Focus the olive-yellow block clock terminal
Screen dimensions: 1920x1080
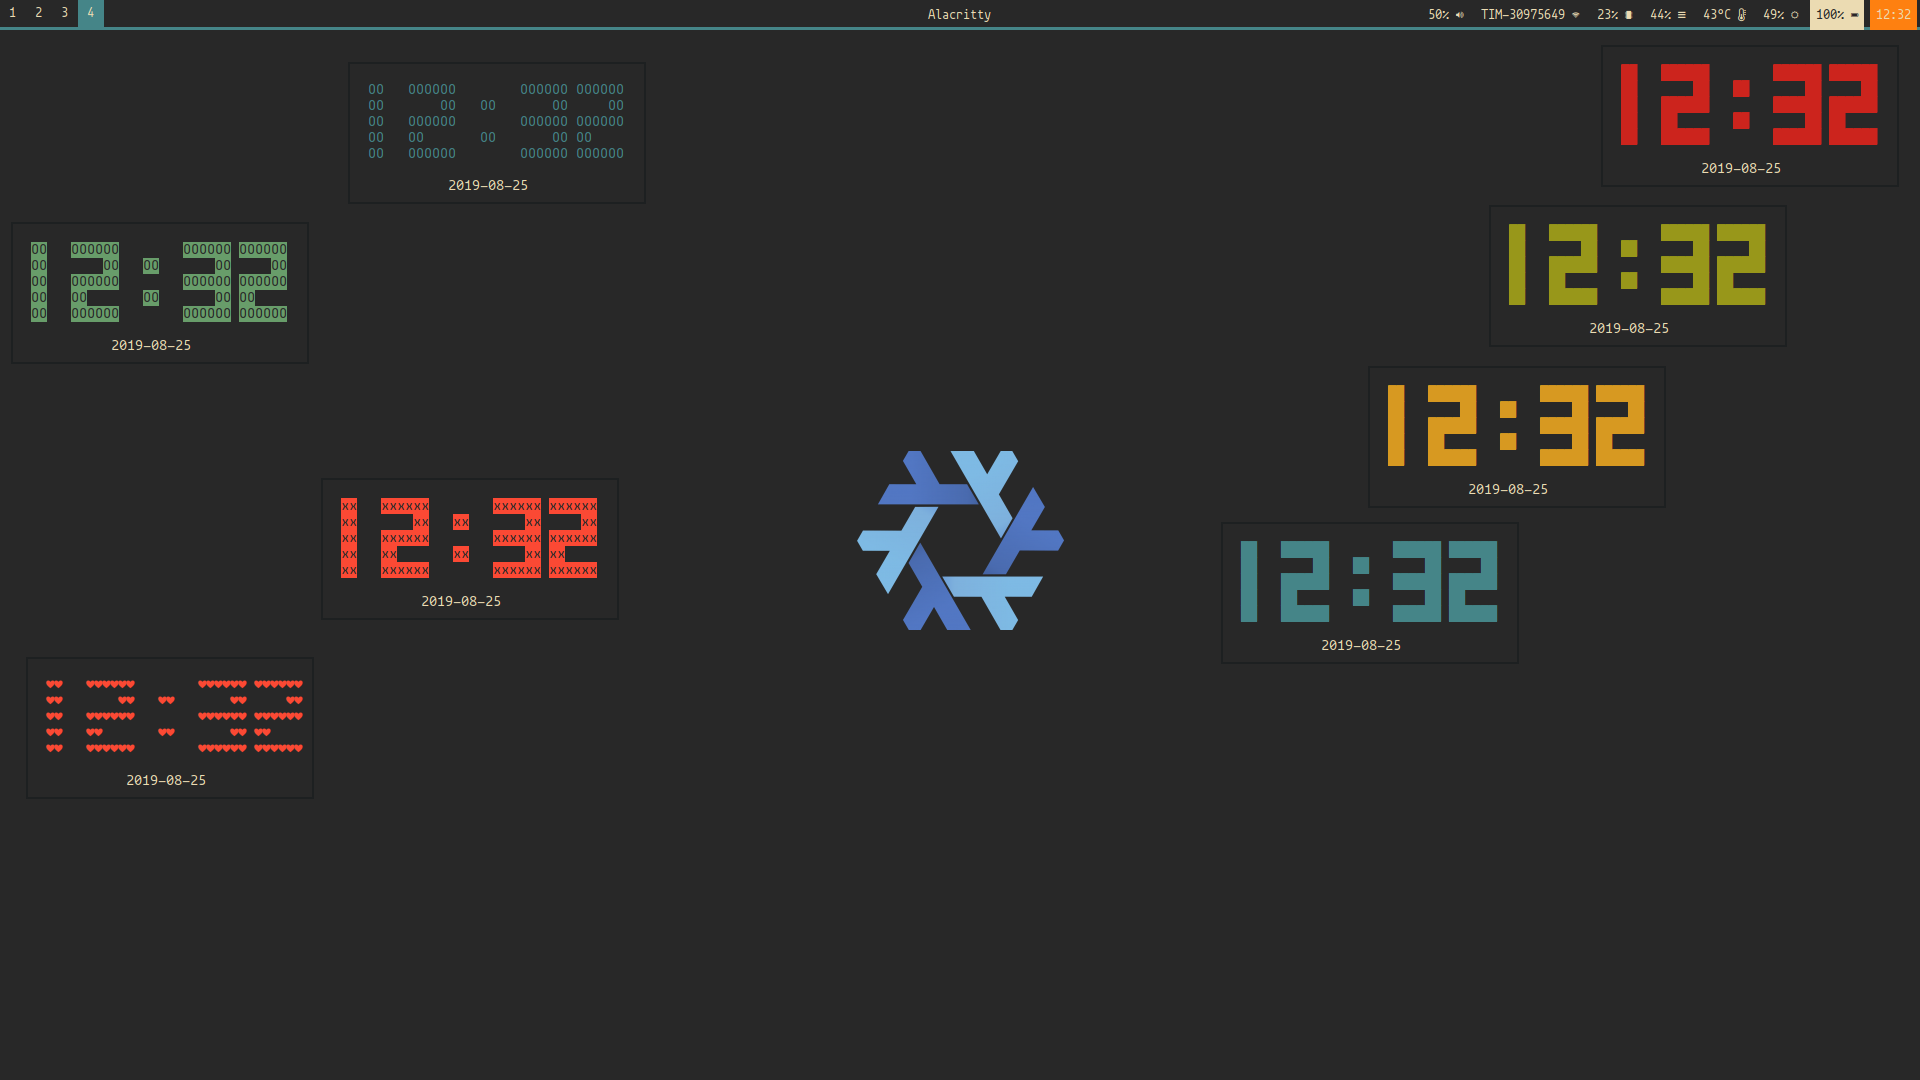1637,276
